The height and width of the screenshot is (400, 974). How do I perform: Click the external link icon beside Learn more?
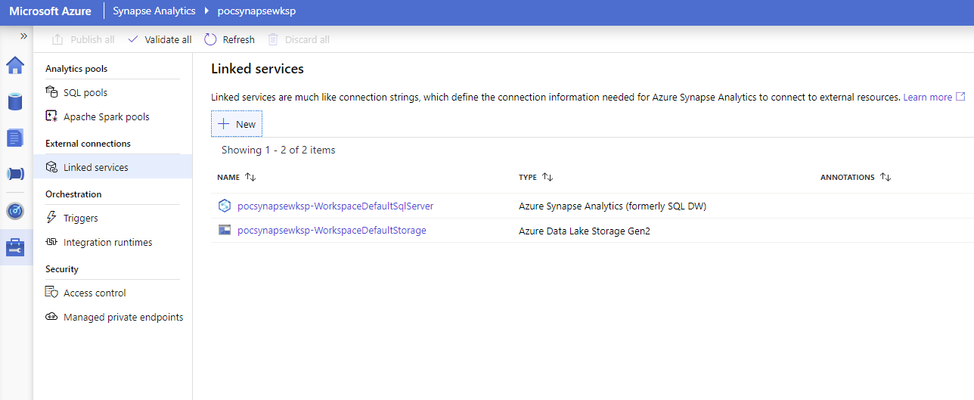pos(961,97)
